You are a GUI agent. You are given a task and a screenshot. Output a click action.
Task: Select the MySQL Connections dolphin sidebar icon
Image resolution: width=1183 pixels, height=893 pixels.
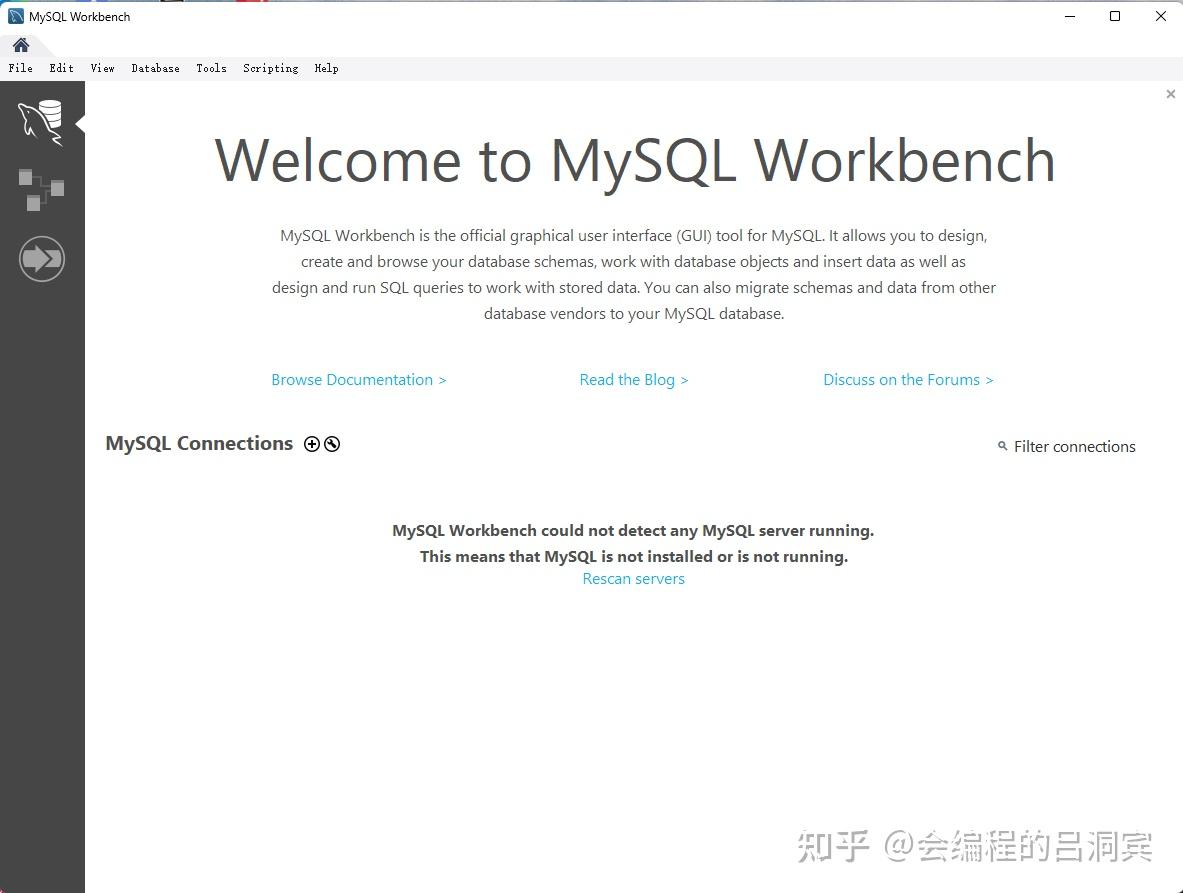(42, 120)
